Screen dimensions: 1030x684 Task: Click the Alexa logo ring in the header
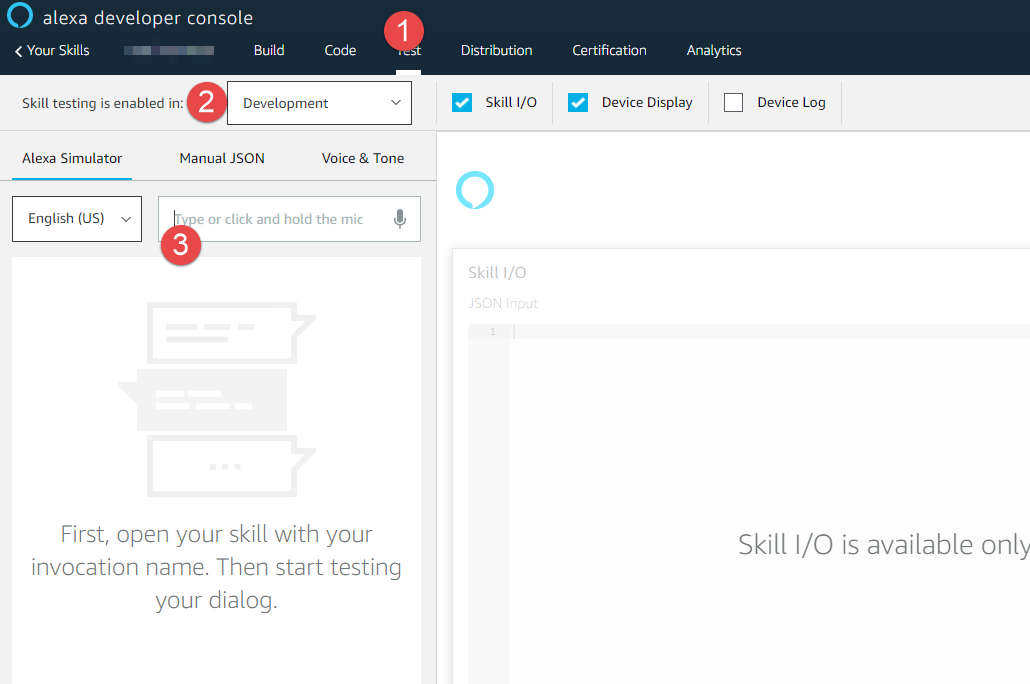20,16
